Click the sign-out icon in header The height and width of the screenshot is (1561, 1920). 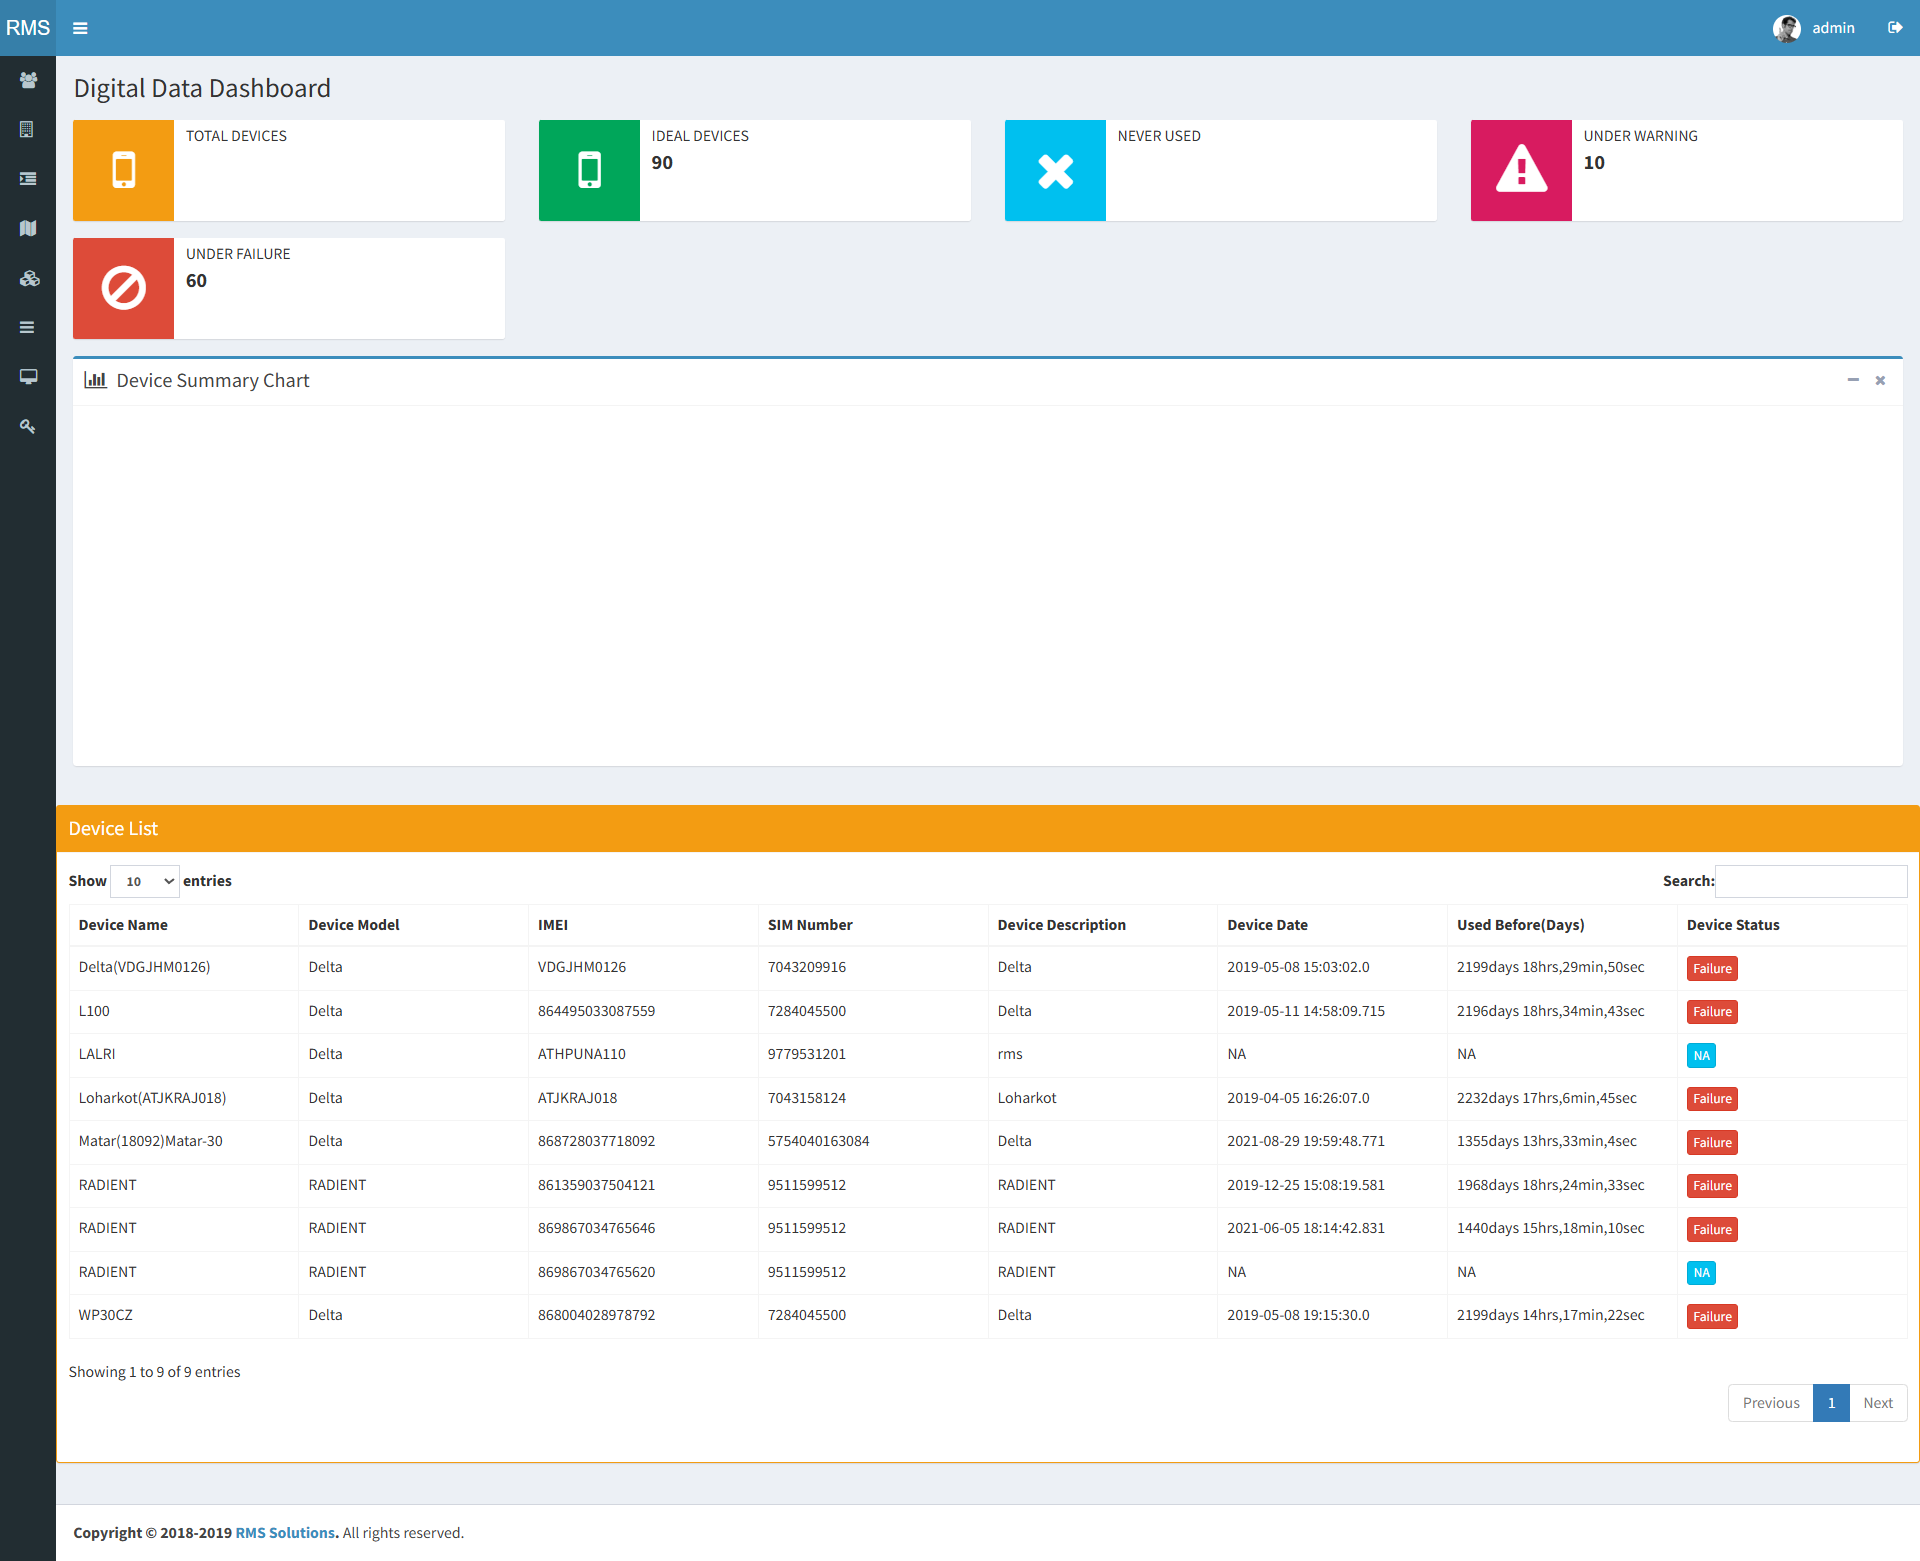[x=1894, y=28]
